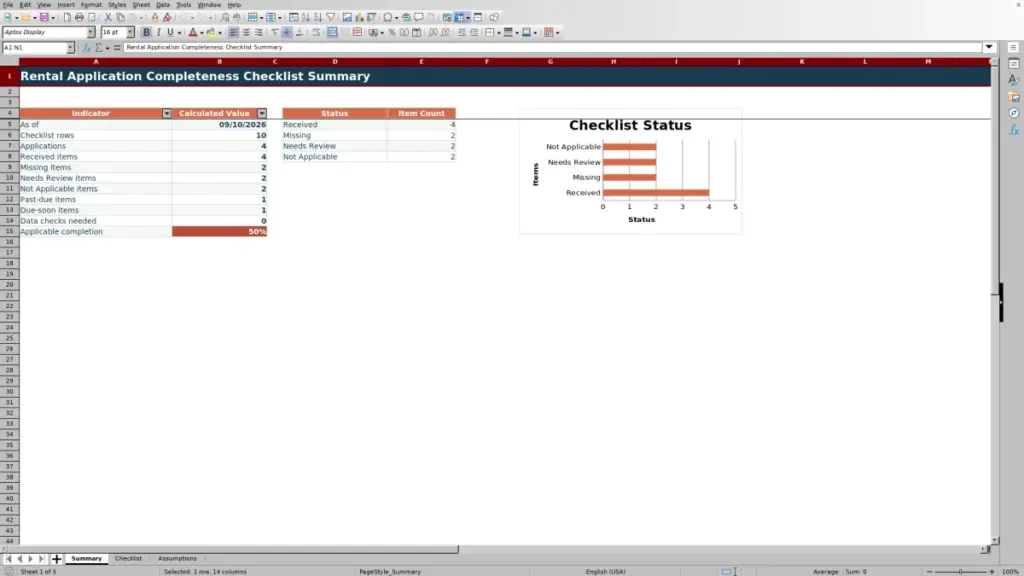This screenshot has width=1024, height=576.
Task: Toggle Wrap Text for the cell
Action: 316,32
